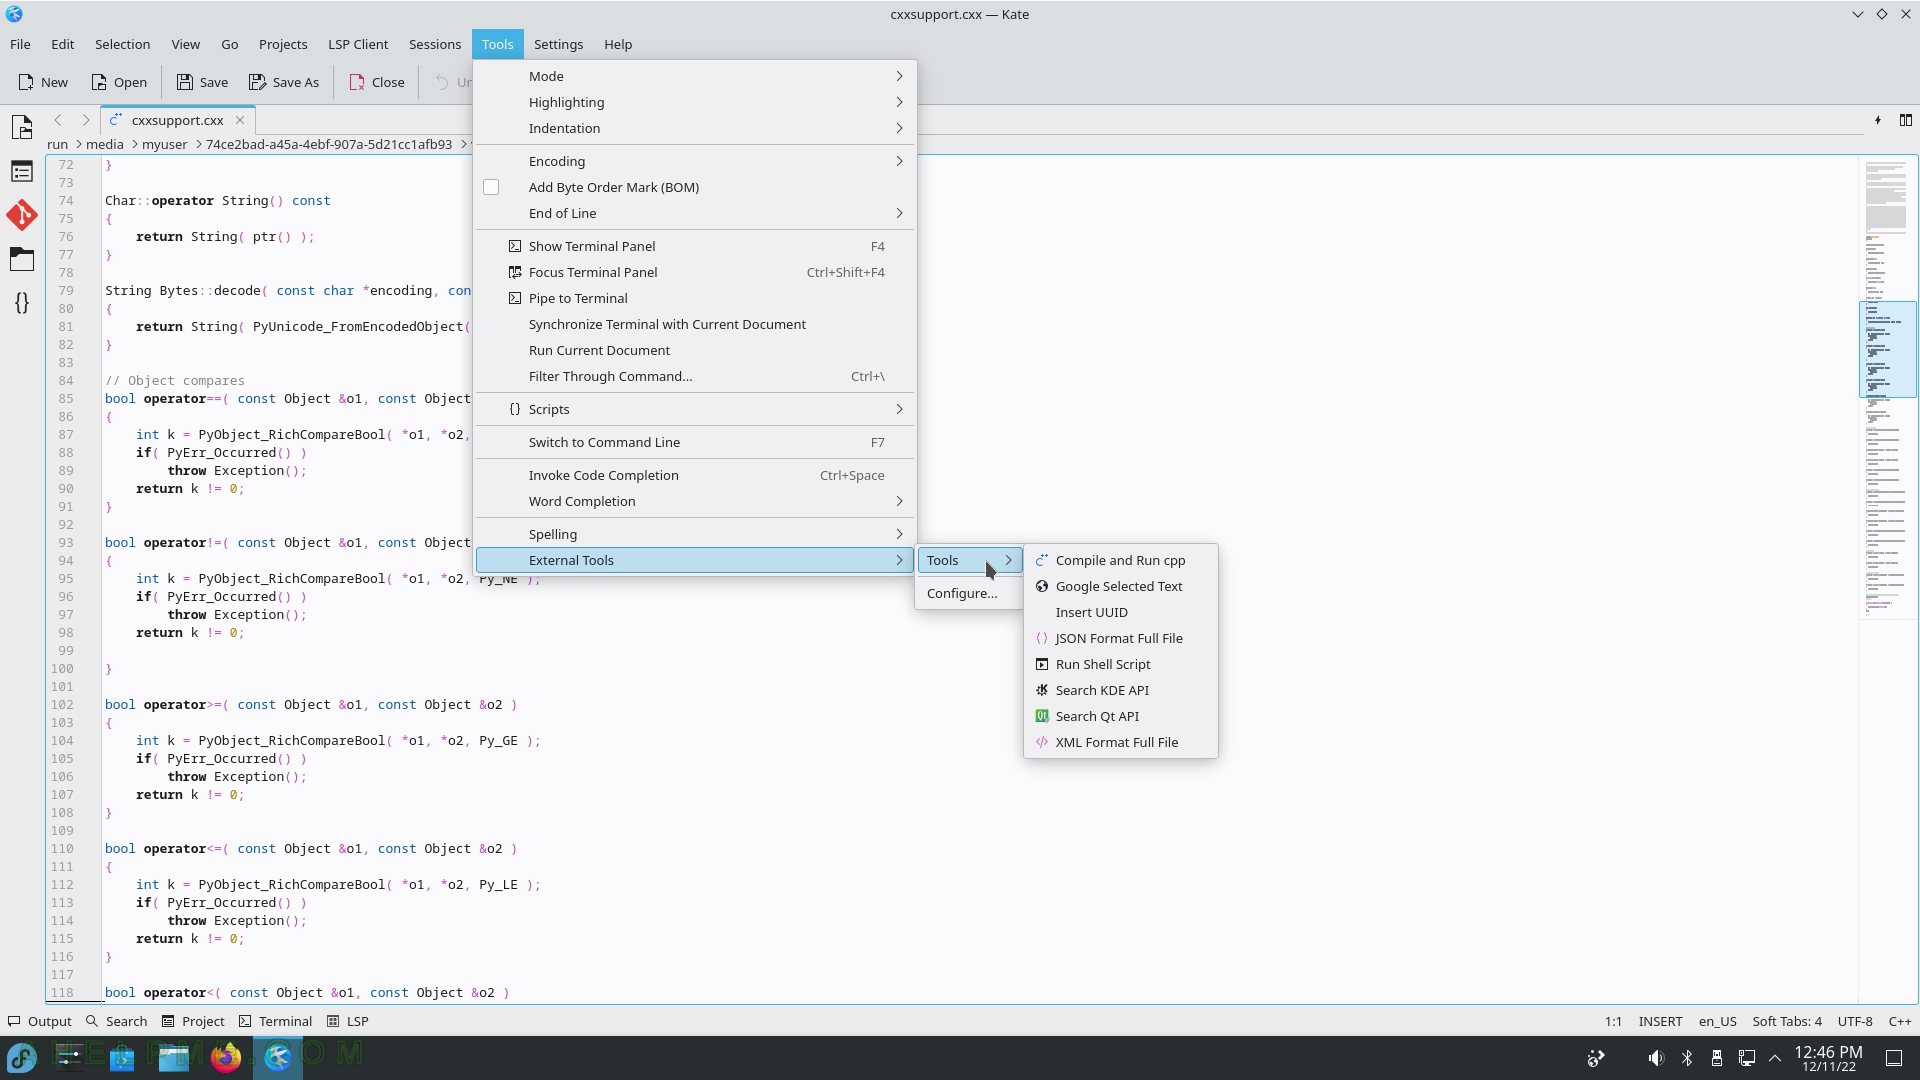This screenshot has width=1920, height=1080.
Task: Click the Bluetooth tray icon
Action: pyautogui.click(x=1687, y=1058)
